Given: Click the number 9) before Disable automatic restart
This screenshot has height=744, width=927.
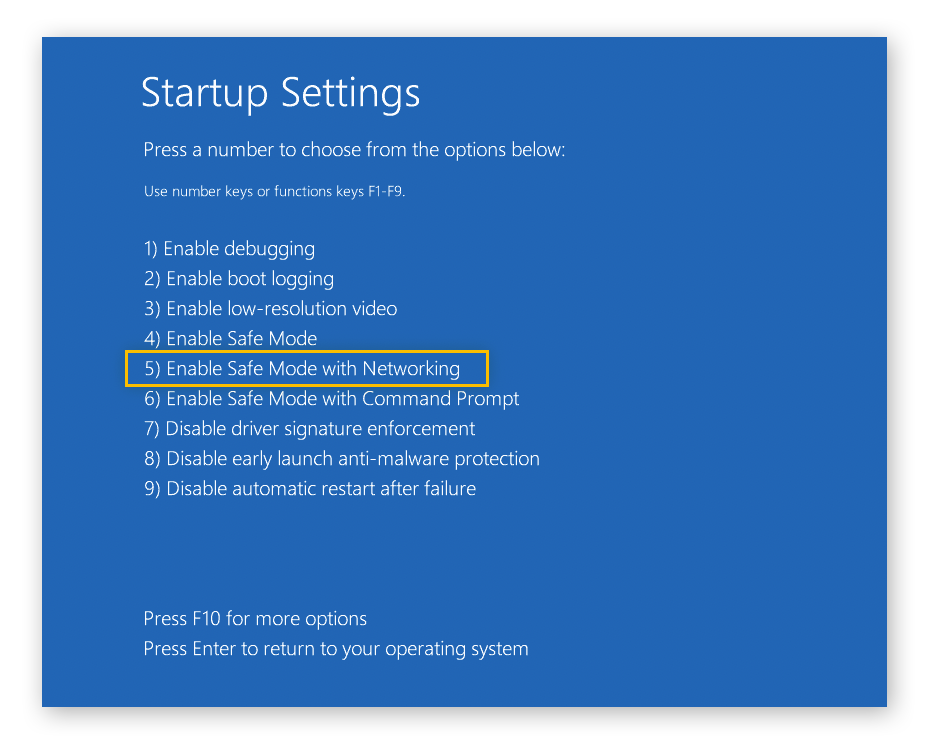Looking at the screenshot, I should click(x=151, y=489).
